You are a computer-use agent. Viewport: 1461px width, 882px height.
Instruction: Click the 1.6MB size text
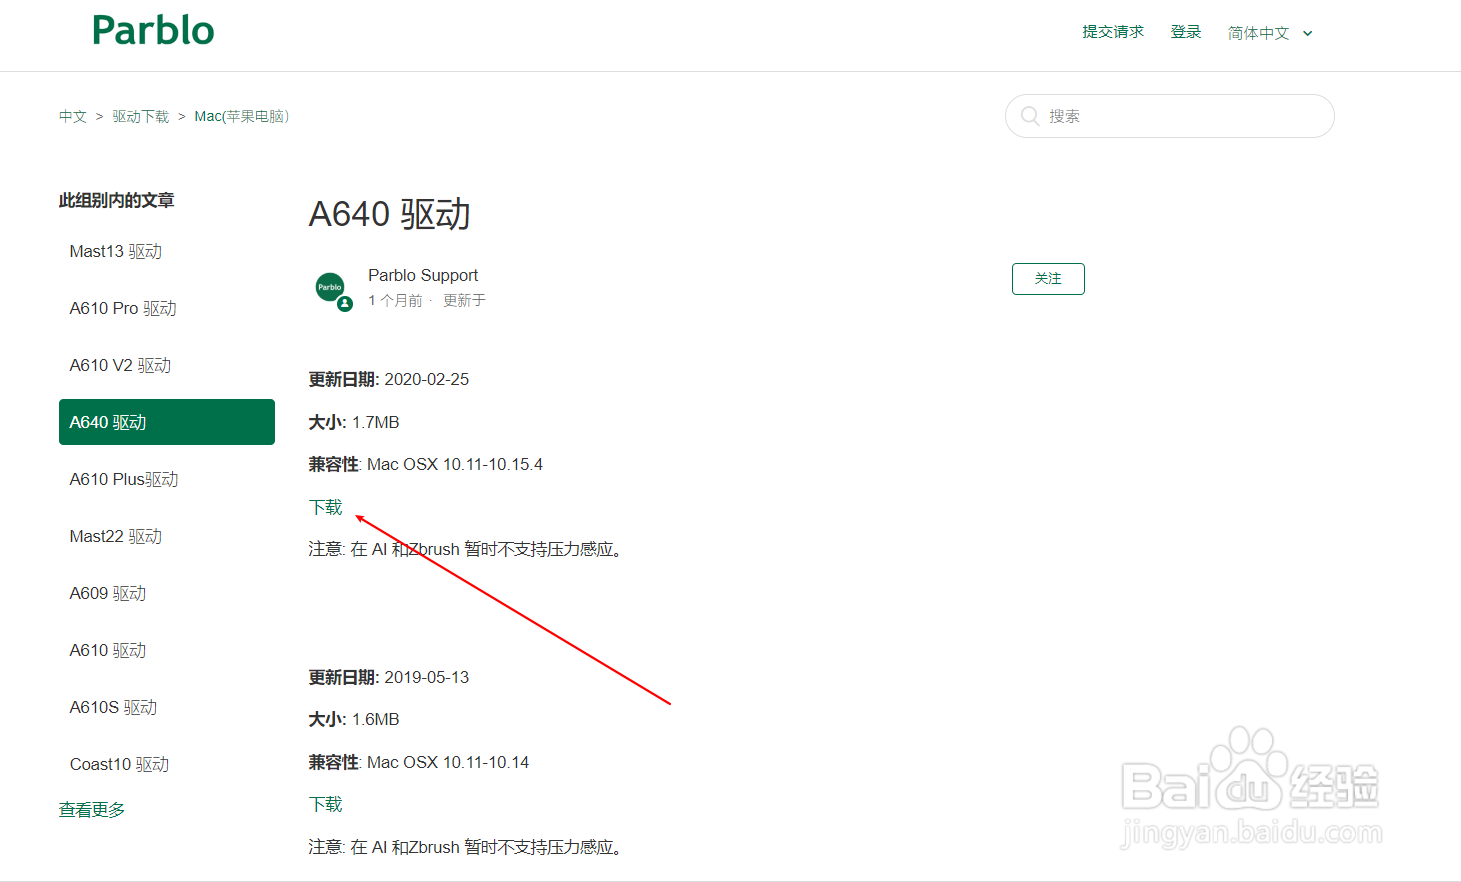coord(376,719)
